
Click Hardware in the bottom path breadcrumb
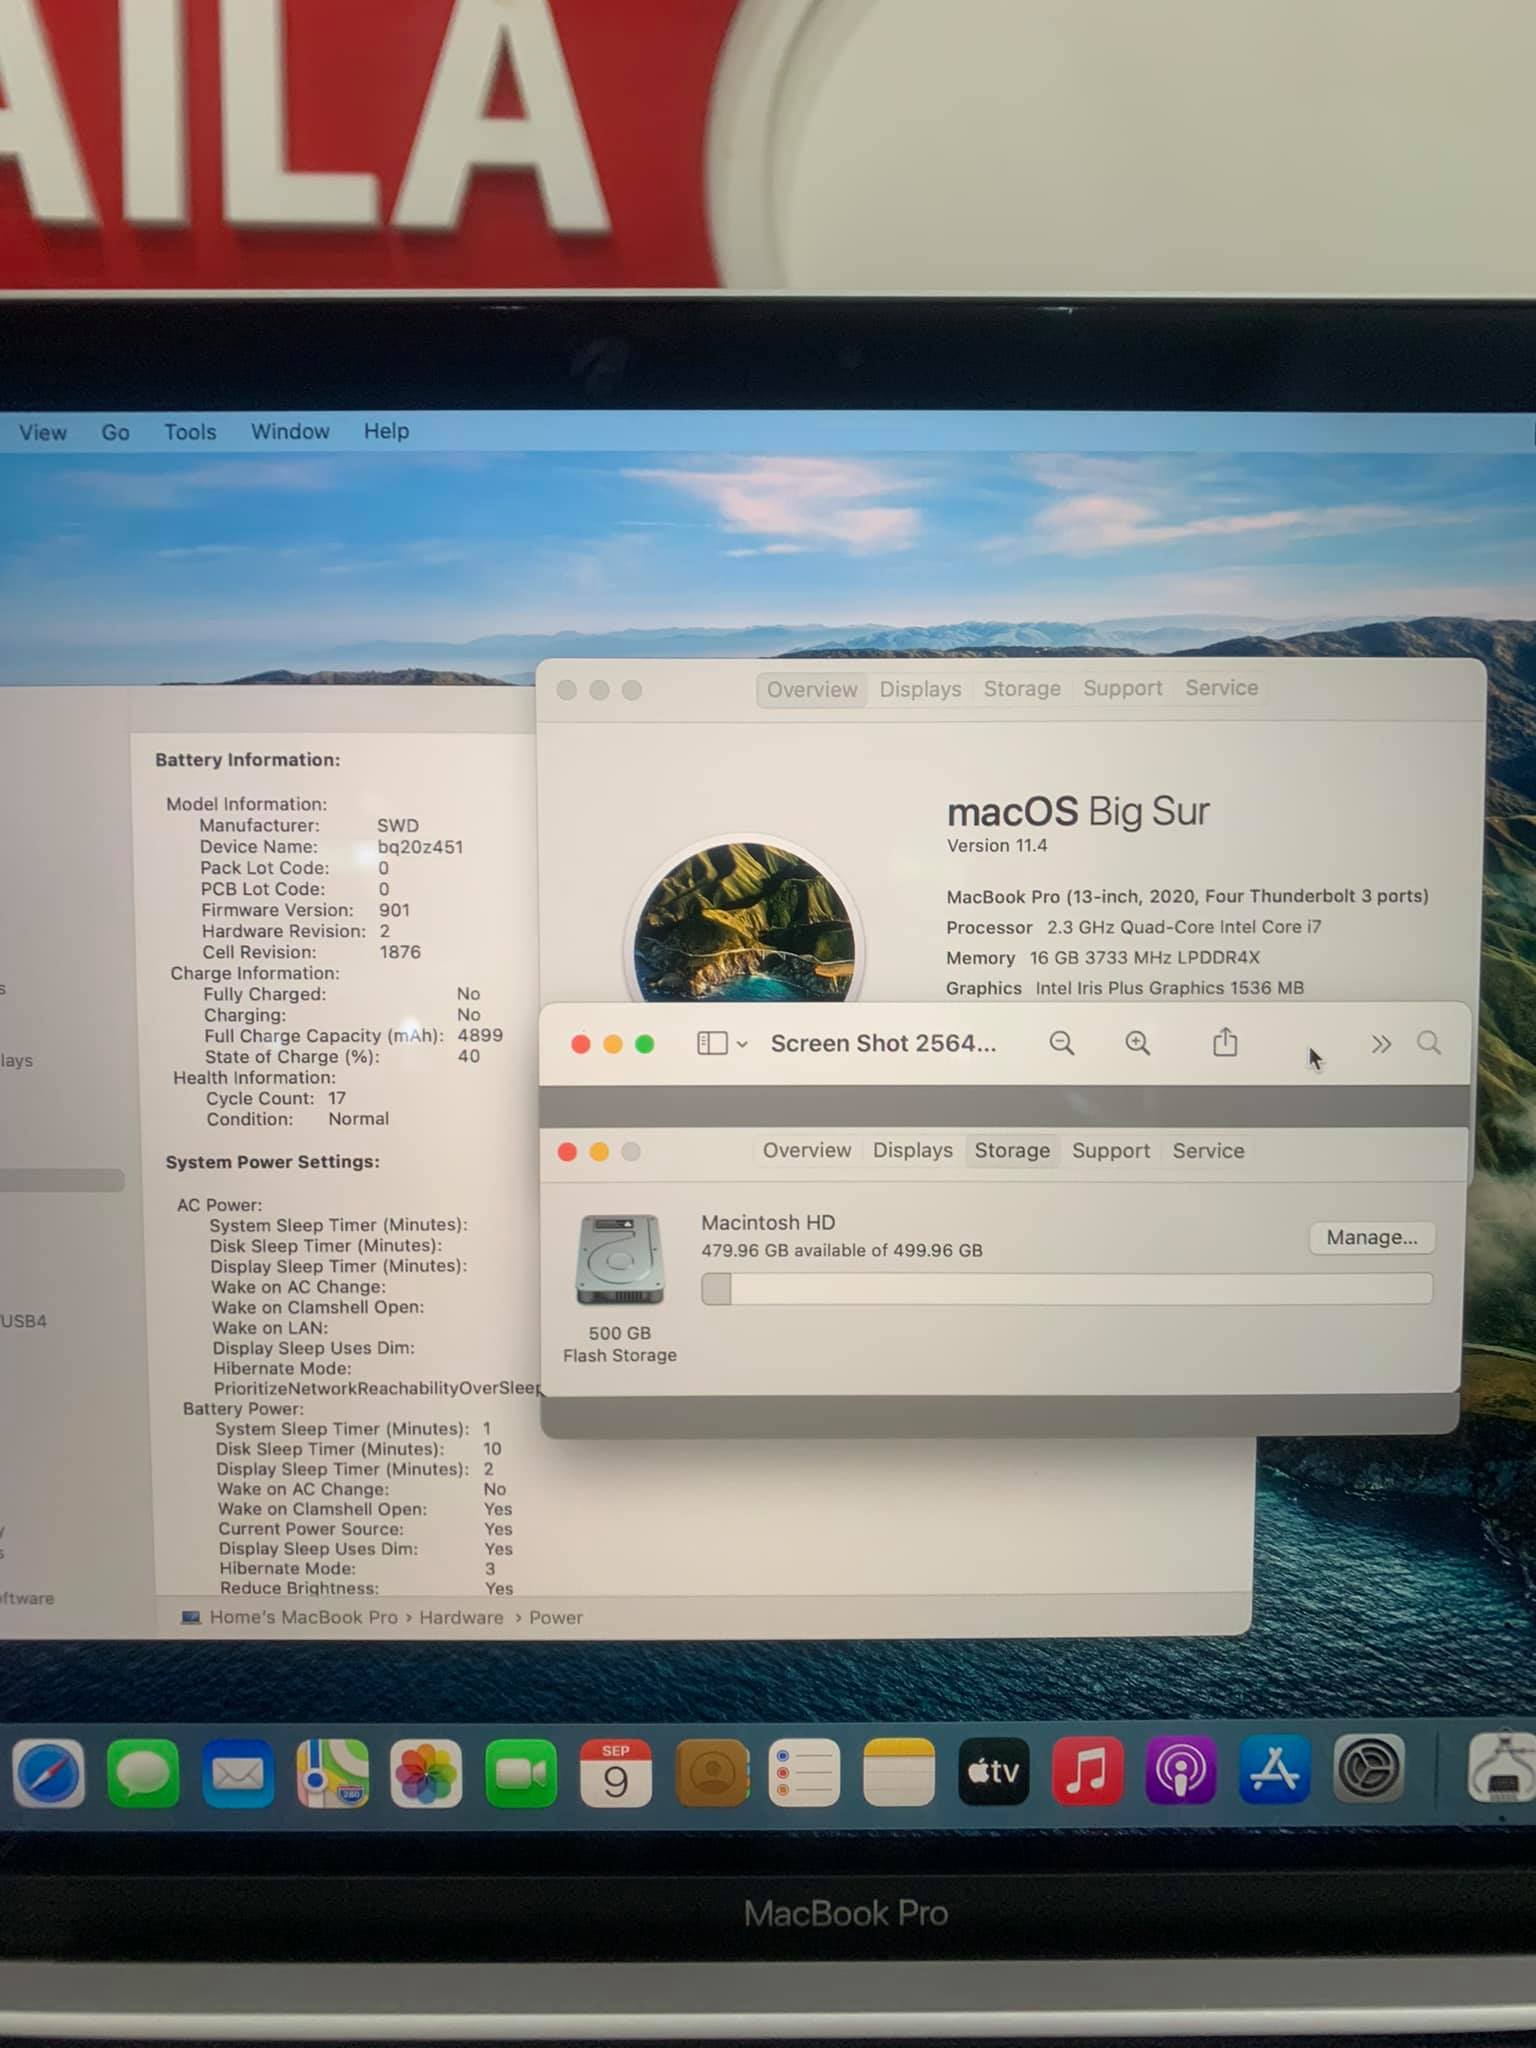click(x=461, y=1617)
